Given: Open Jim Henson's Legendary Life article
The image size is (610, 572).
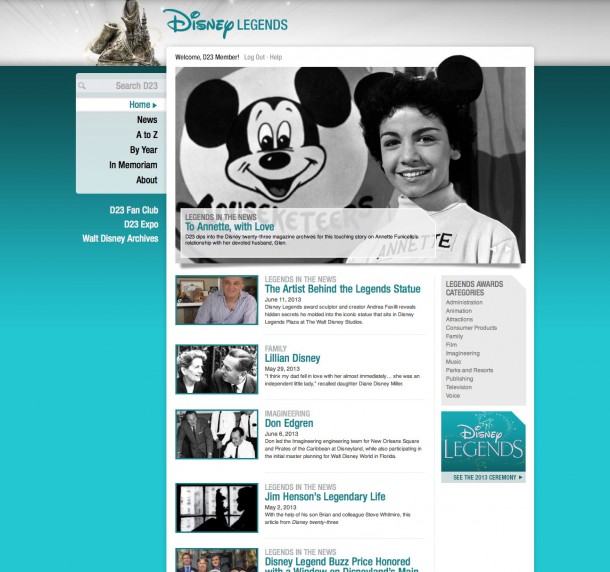Looking at the screenshot, I should 325,497.
